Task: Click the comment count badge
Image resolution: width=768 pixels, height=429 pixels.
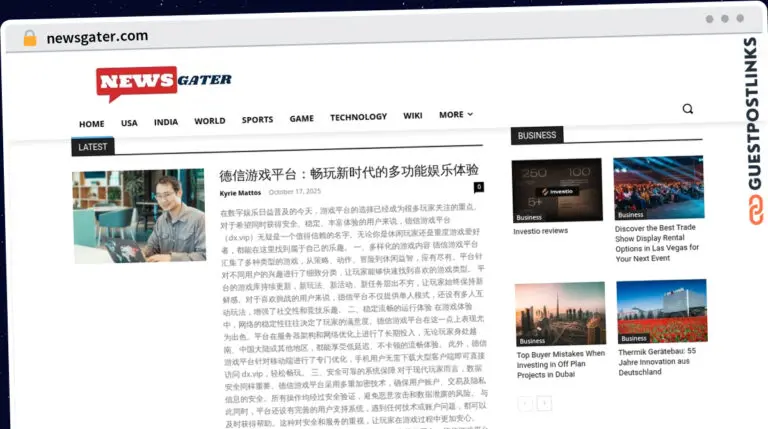Action: tap(479, 187)
